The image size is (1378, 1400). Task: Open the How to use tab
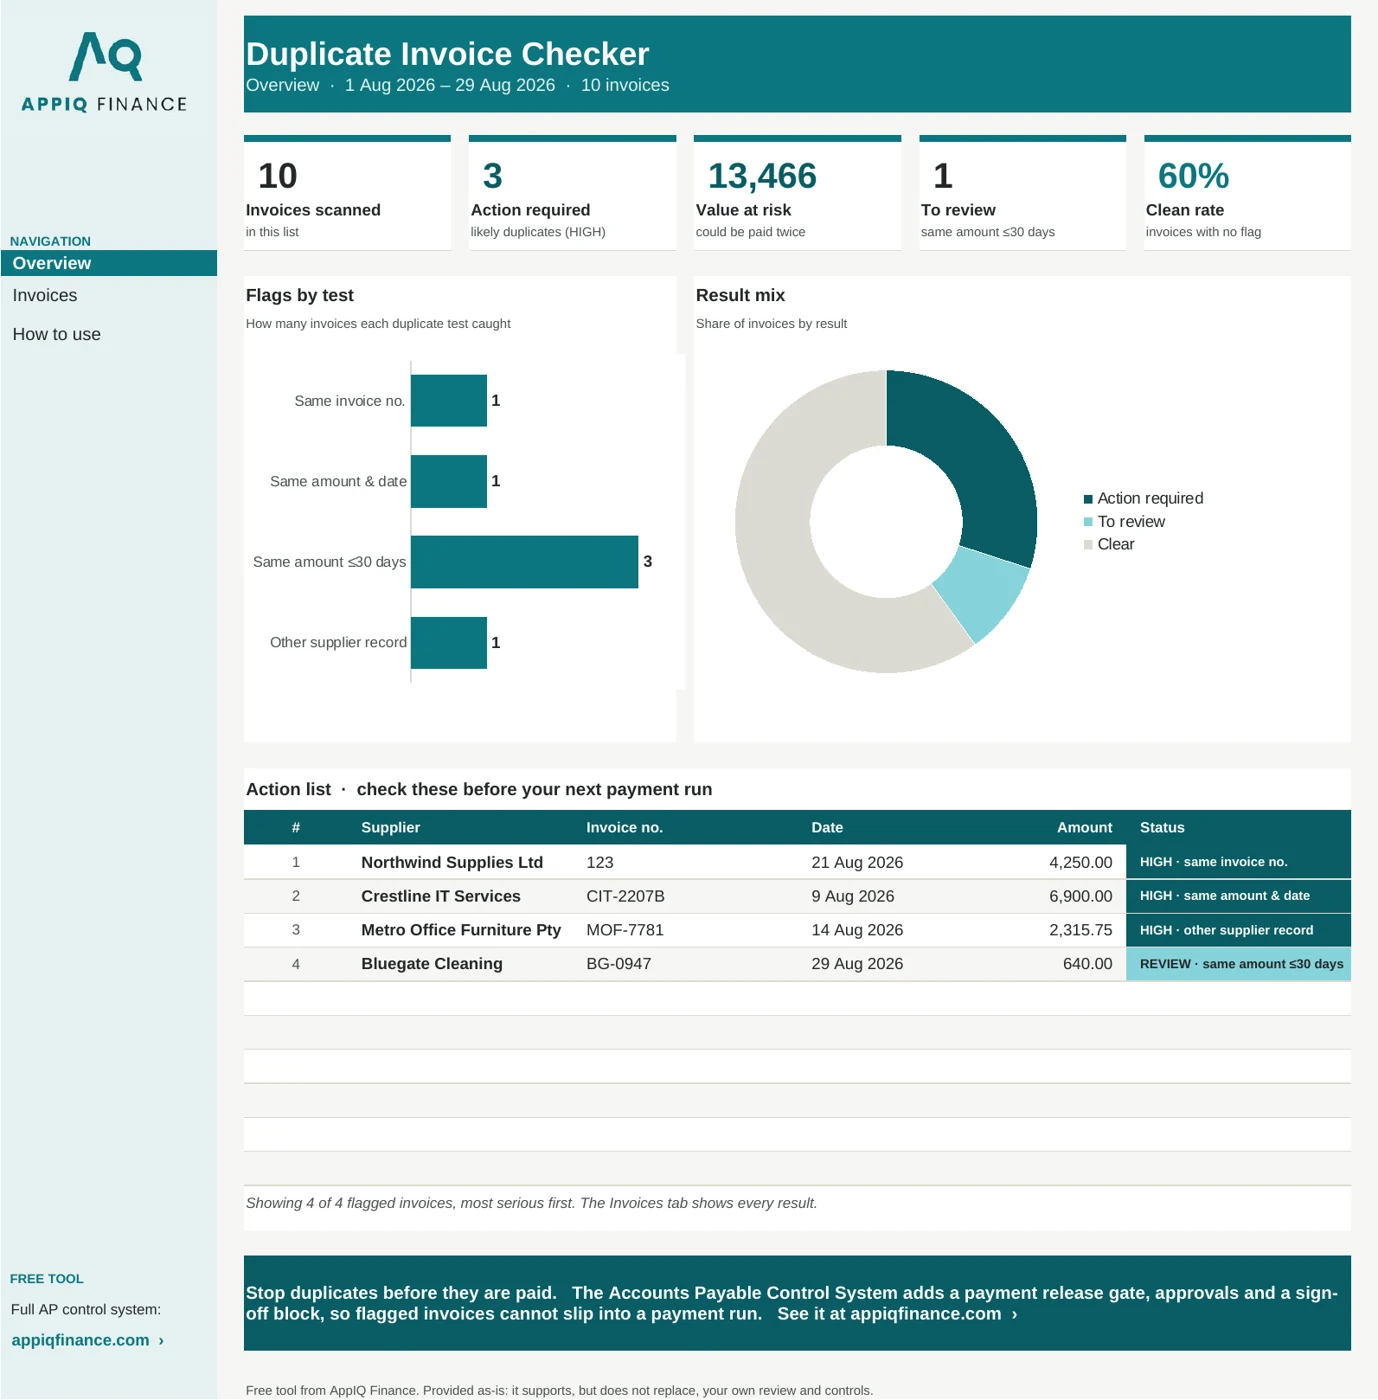coord(57,335)
